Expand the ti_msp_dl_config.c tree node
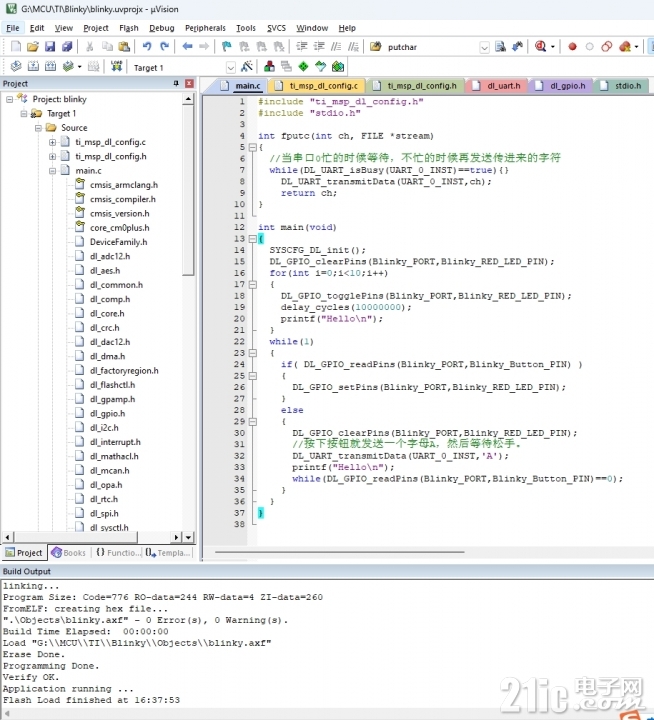This screenshot has width=654, height=720. [52, 142]
